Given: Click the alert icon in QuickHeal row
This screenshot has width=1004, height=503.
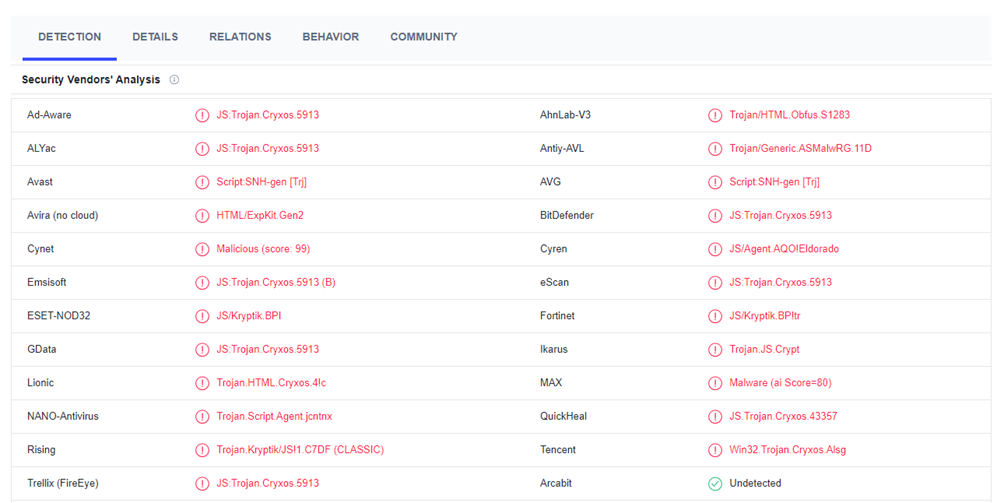Looking at the screenshot, I should (x=715, y=417).
